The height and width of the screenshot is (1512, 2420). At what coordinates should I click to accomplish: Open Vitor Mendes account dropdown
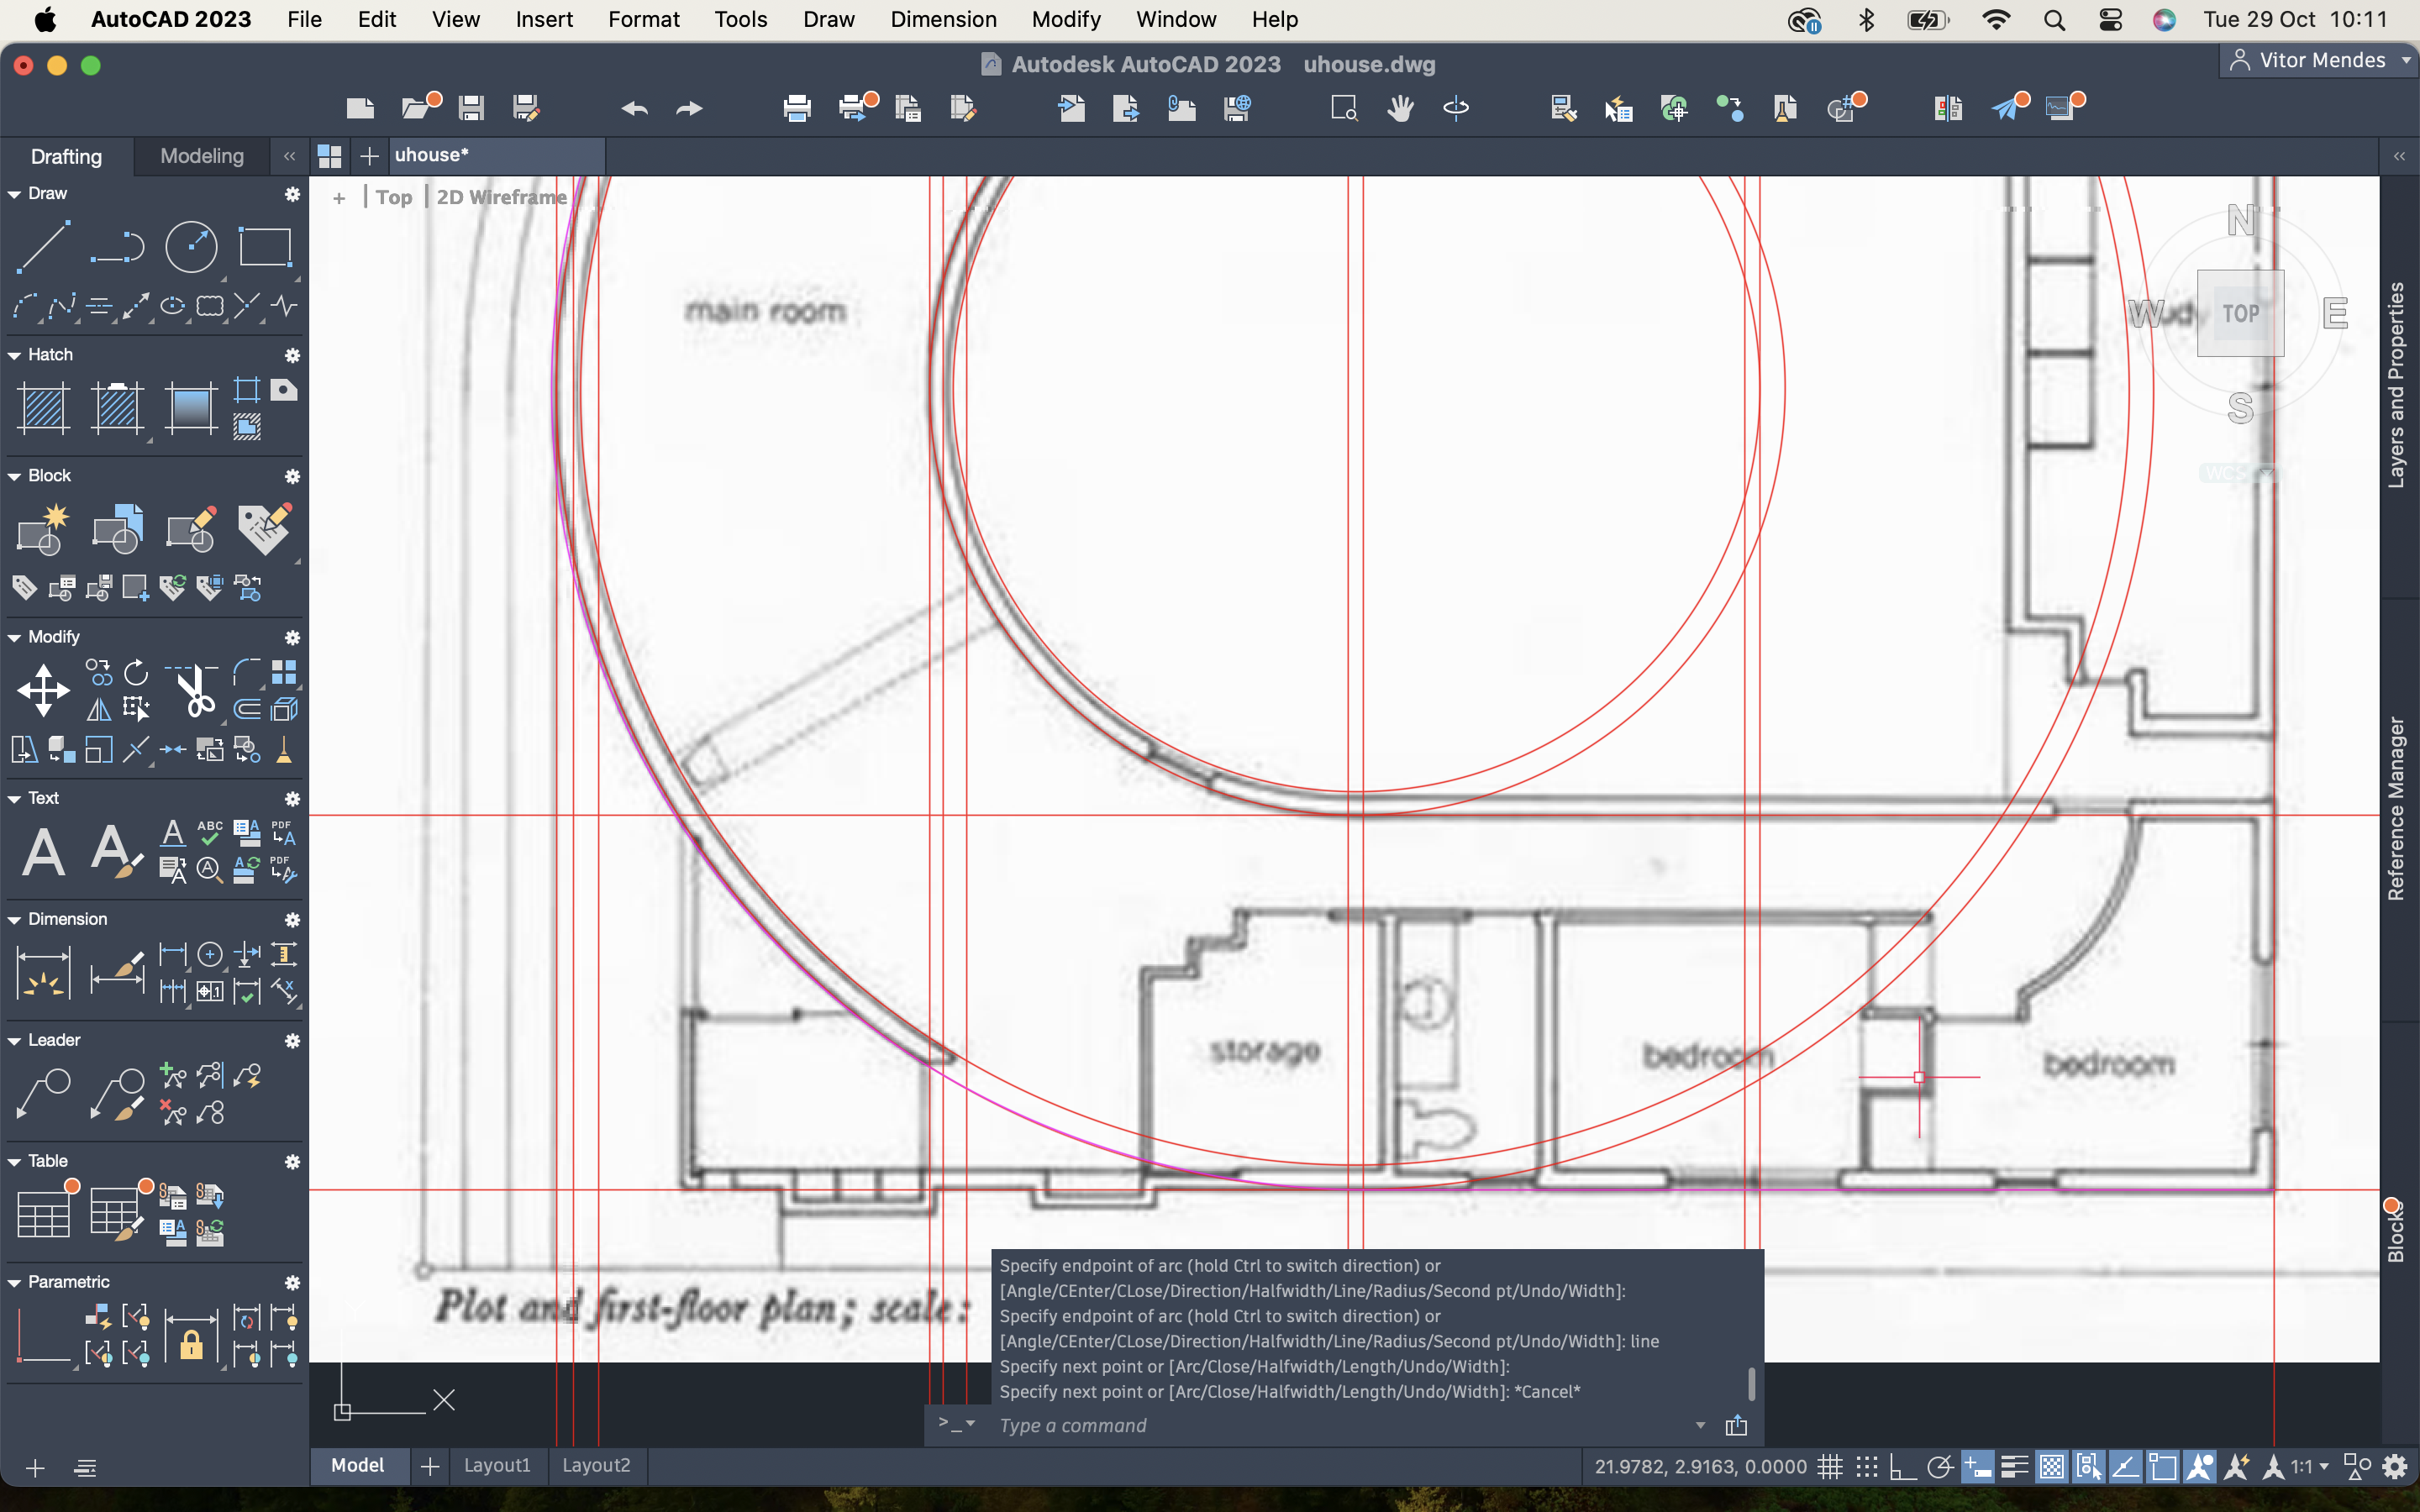(x=2321, y=60)
